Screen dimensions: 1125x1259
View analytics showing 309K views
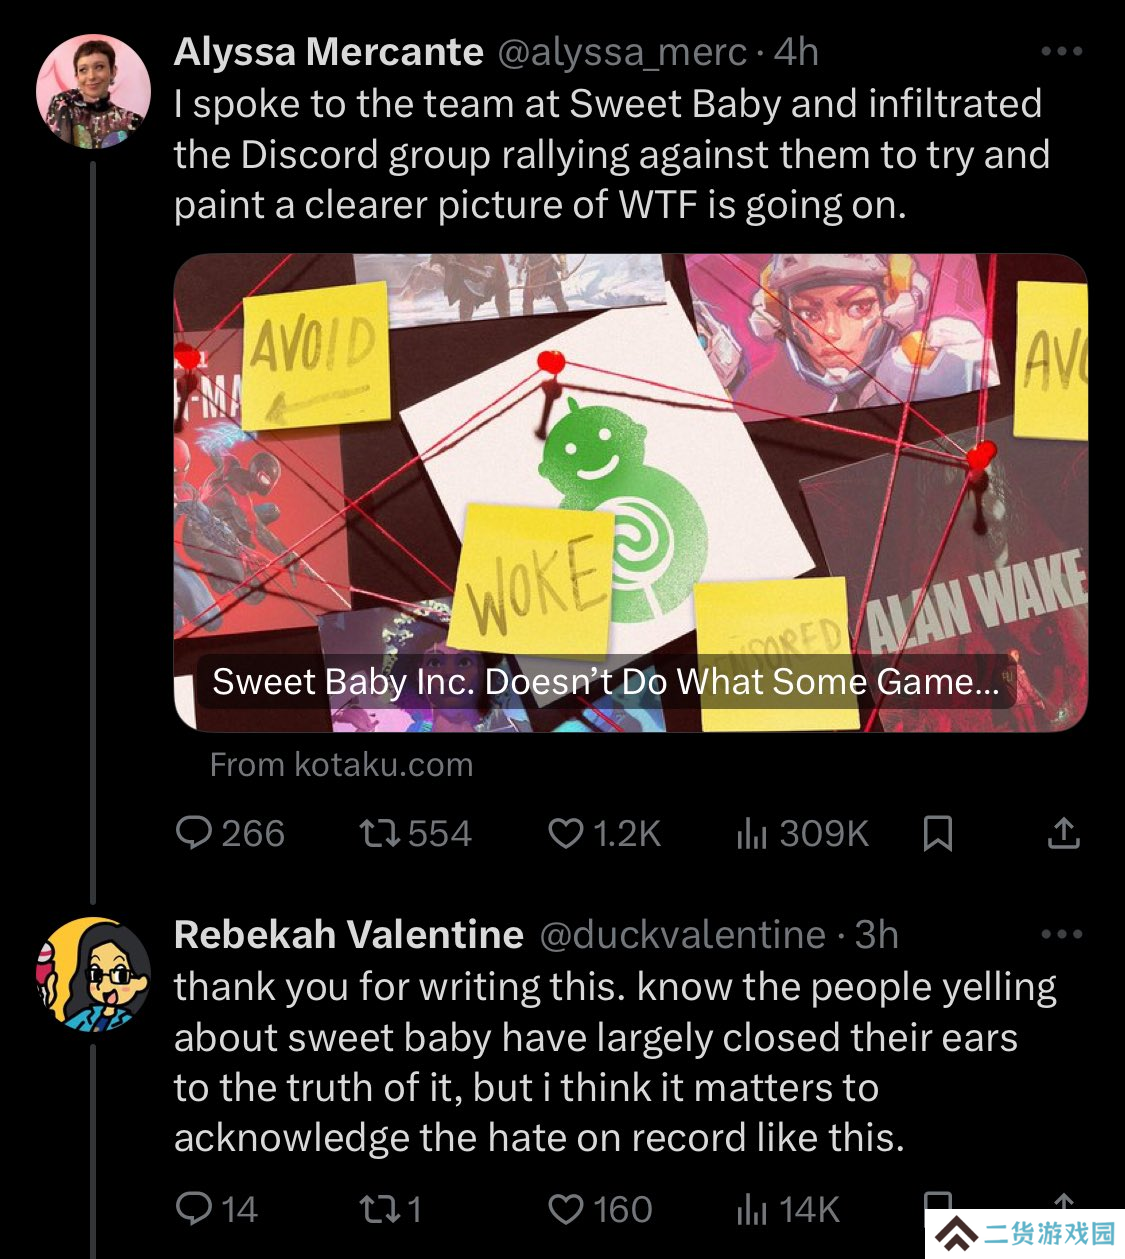coord(802,833)
